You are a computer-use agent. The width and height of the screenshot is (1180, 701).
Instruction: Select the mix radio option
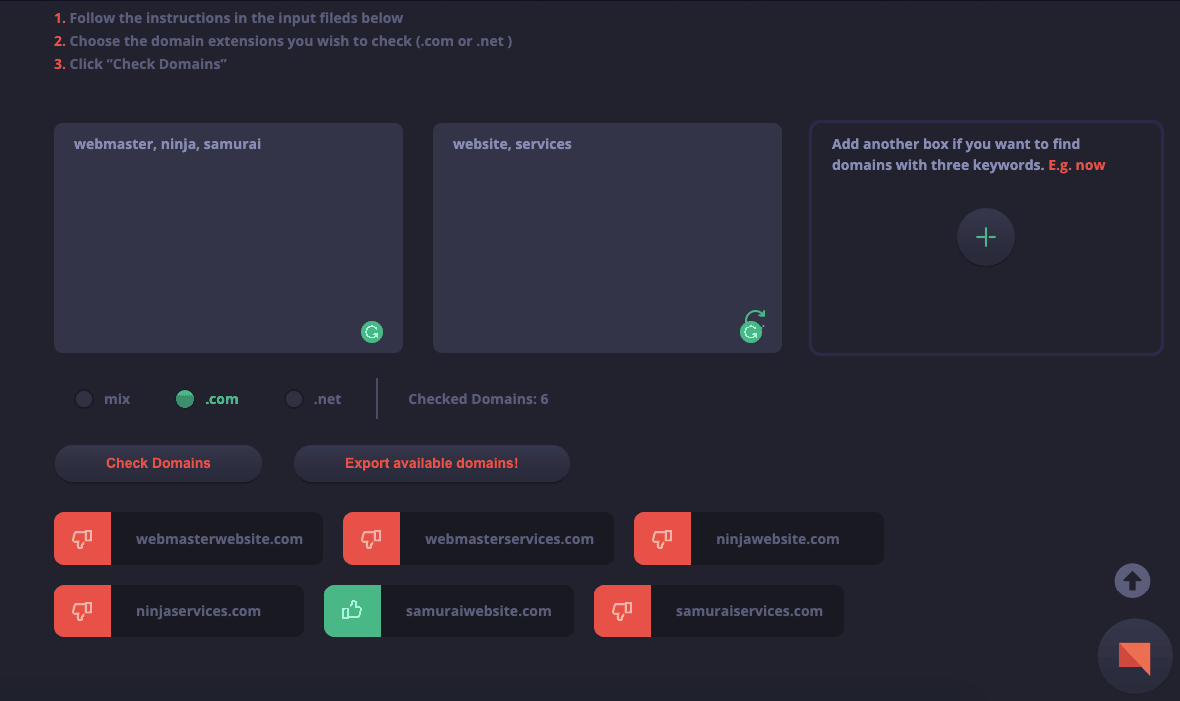pos(84,398)
